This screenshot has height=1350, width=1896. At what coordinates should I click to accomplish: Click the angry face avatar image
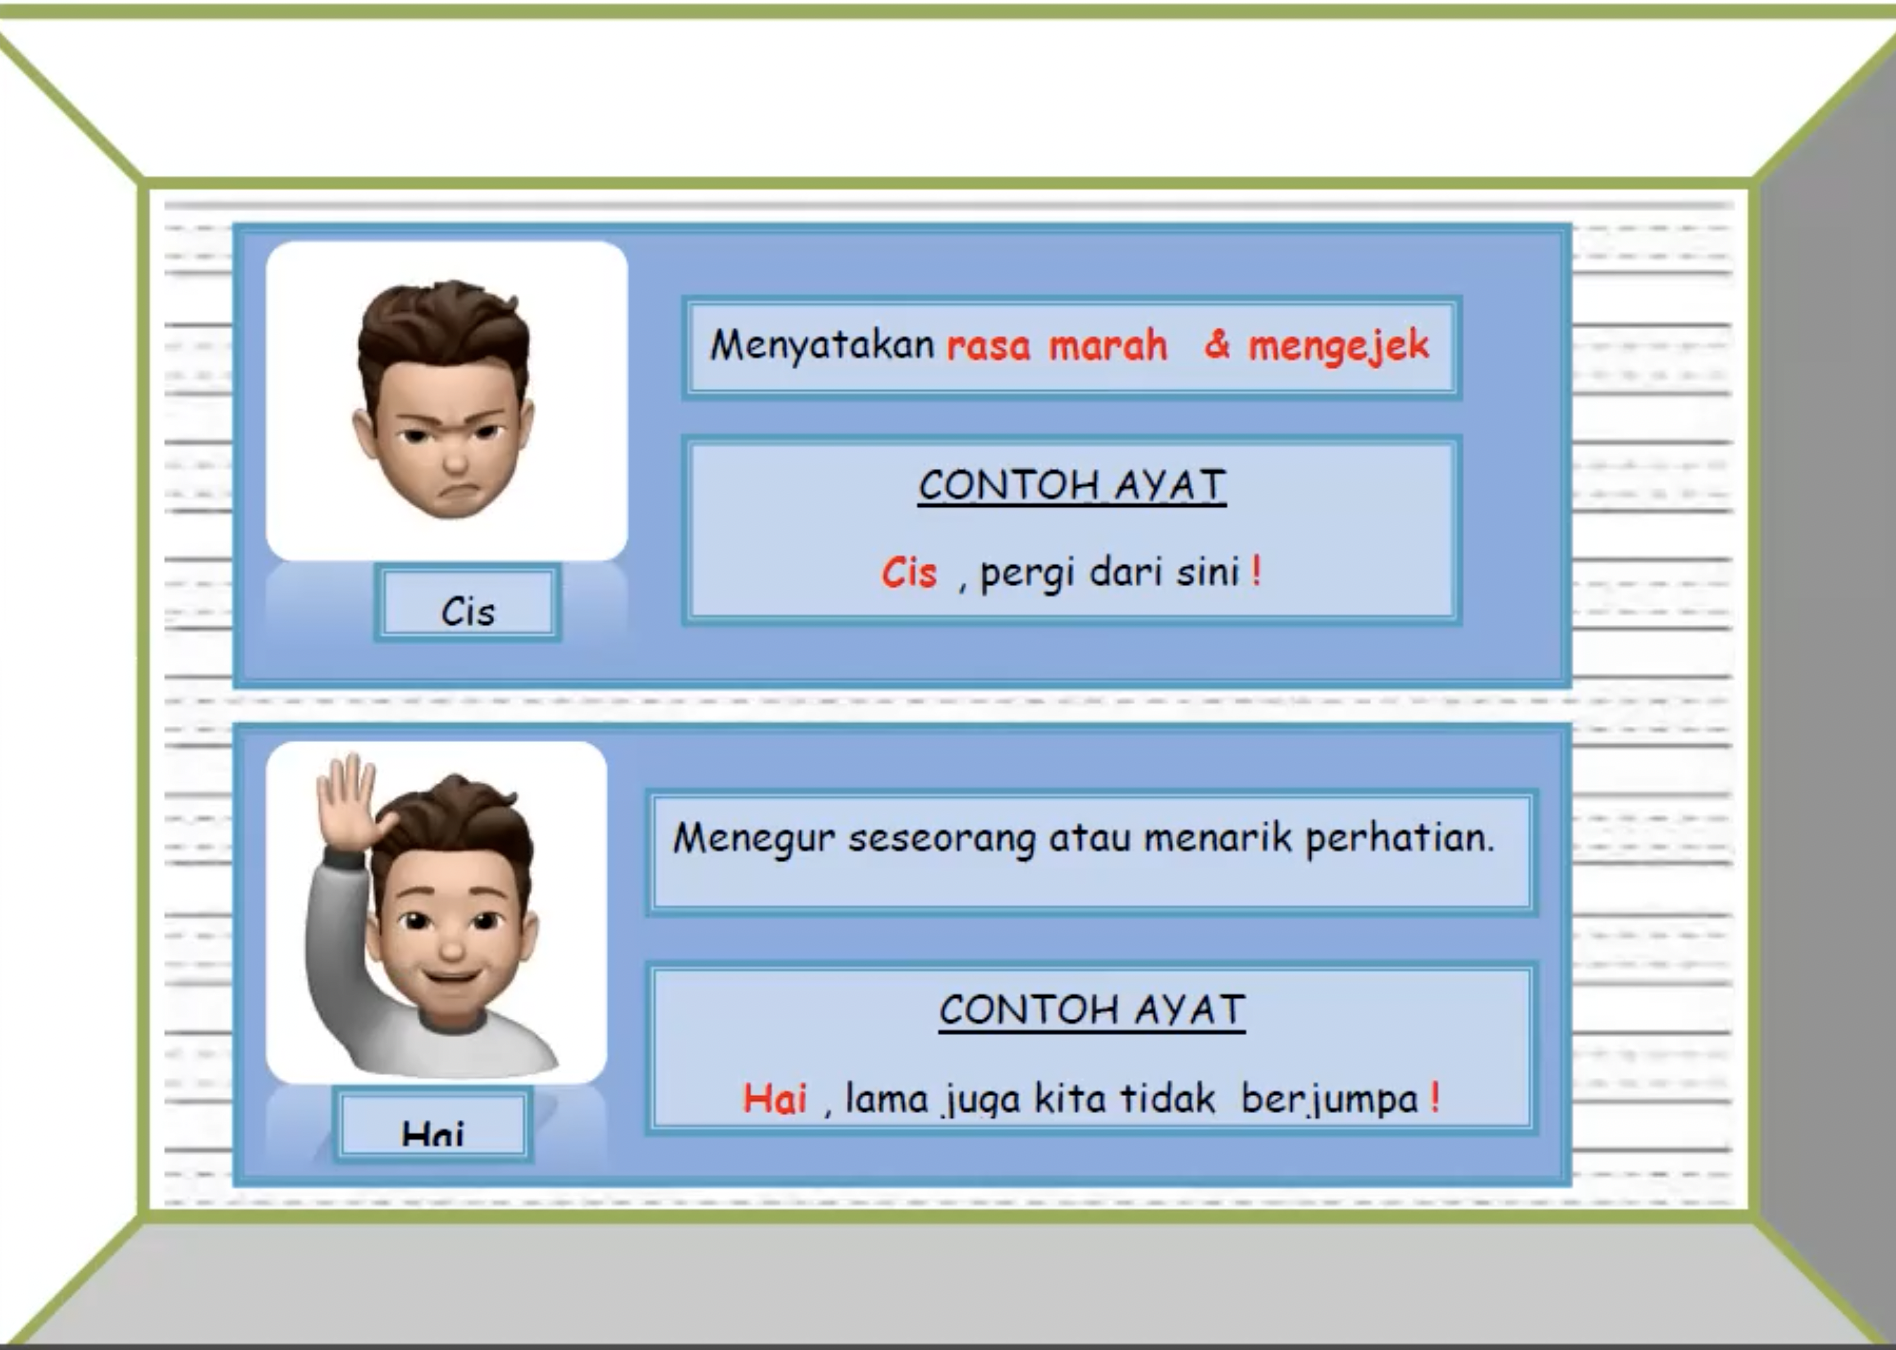pos(445,400)
